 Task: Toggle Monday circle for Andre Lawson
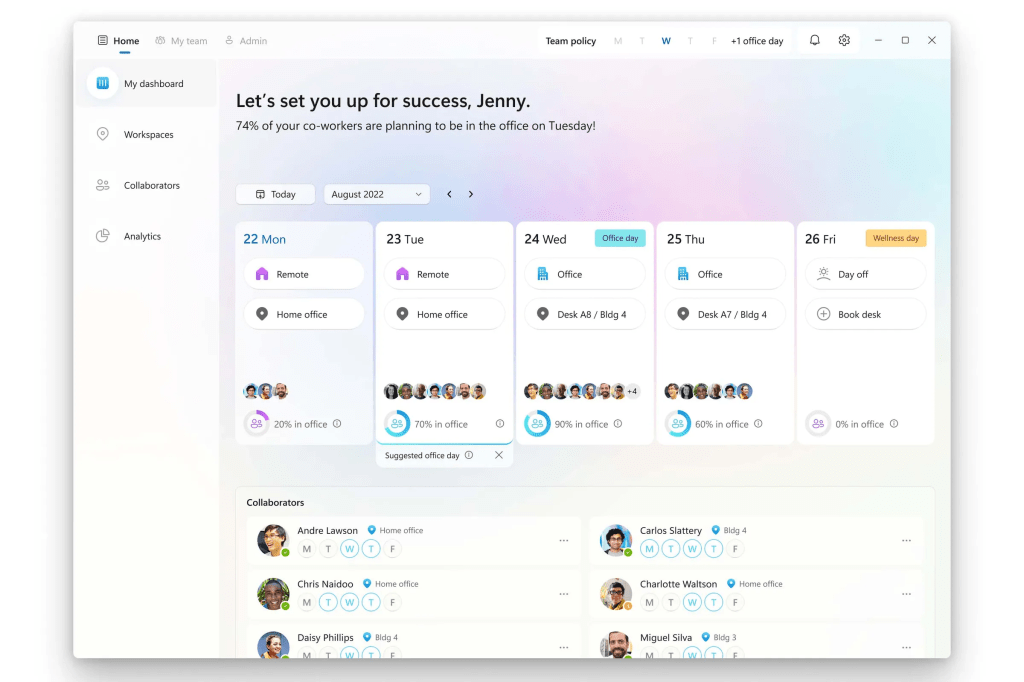(x=306, y=549)
